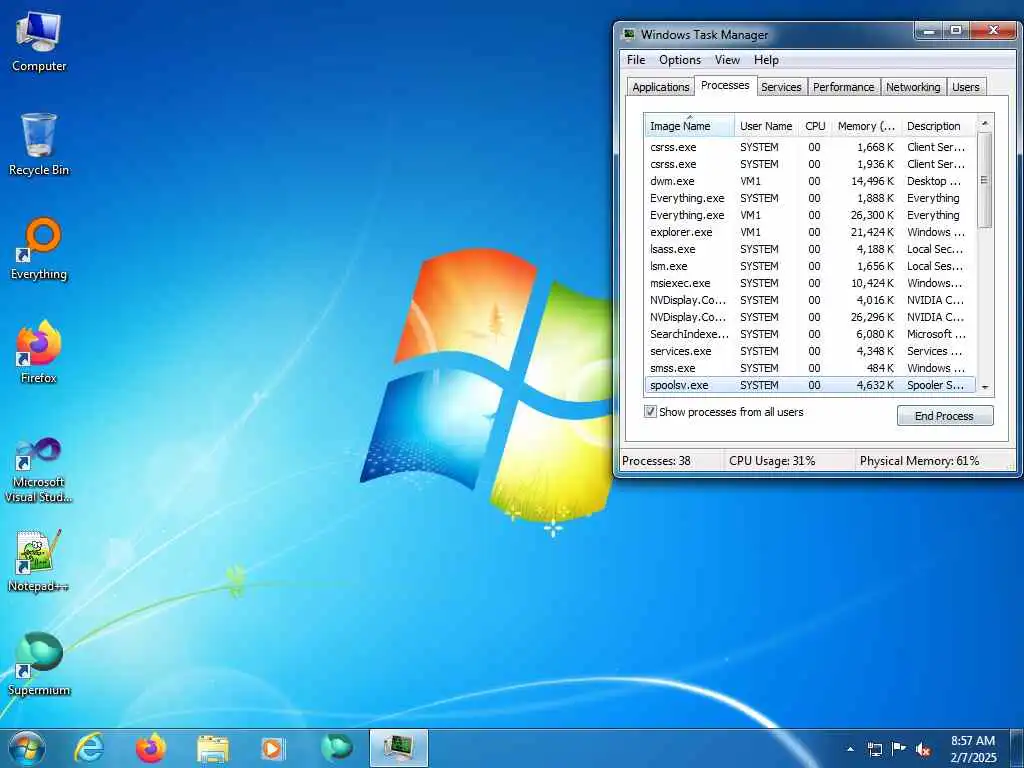Click the Task Manager taskbar button
This screenshot has width=1024, height=768.
[x=398, y=748]
